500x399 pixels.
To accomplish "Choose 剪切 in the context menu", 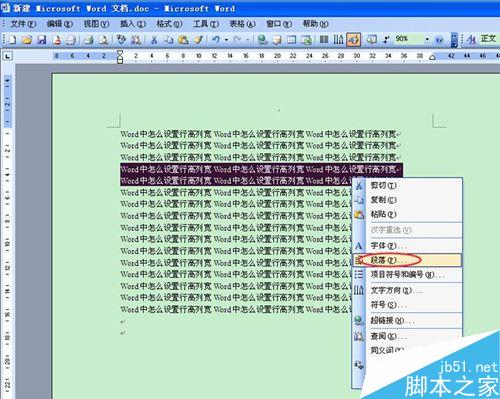I will [407, 185].
